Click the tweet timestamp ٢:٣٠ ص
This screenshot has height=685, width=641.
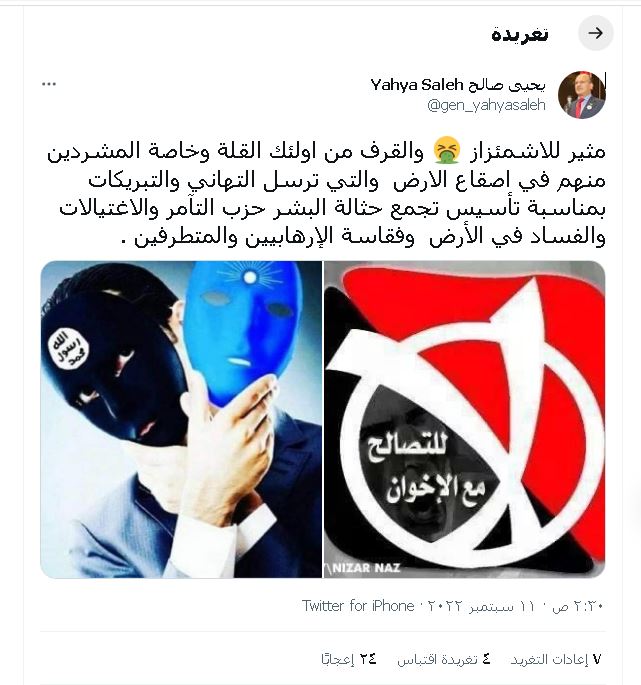click(x=577, y=606)
